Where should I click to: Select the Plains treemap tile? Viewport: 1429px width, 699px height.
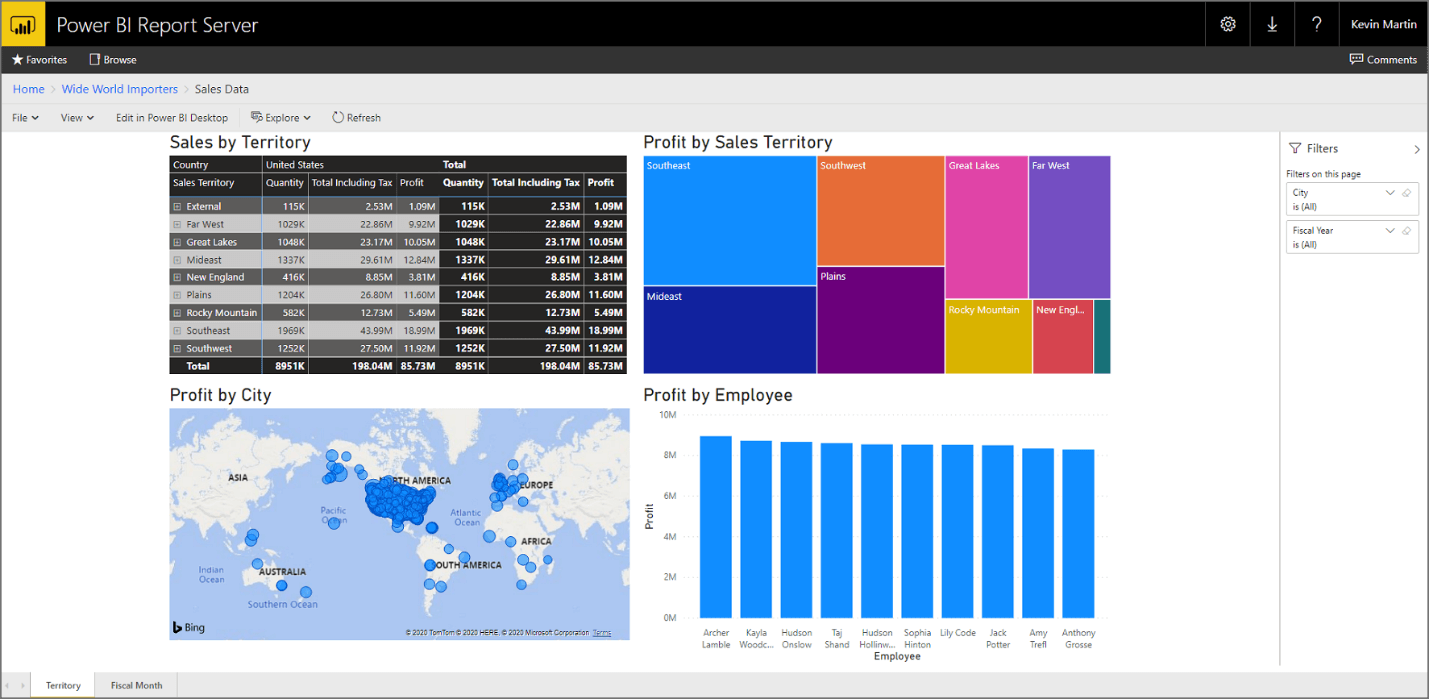pos(881,320)
